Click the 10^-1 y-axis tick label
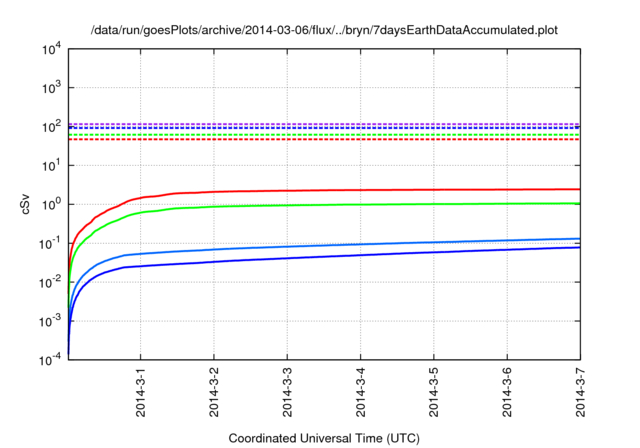 [x=51, y=243]
